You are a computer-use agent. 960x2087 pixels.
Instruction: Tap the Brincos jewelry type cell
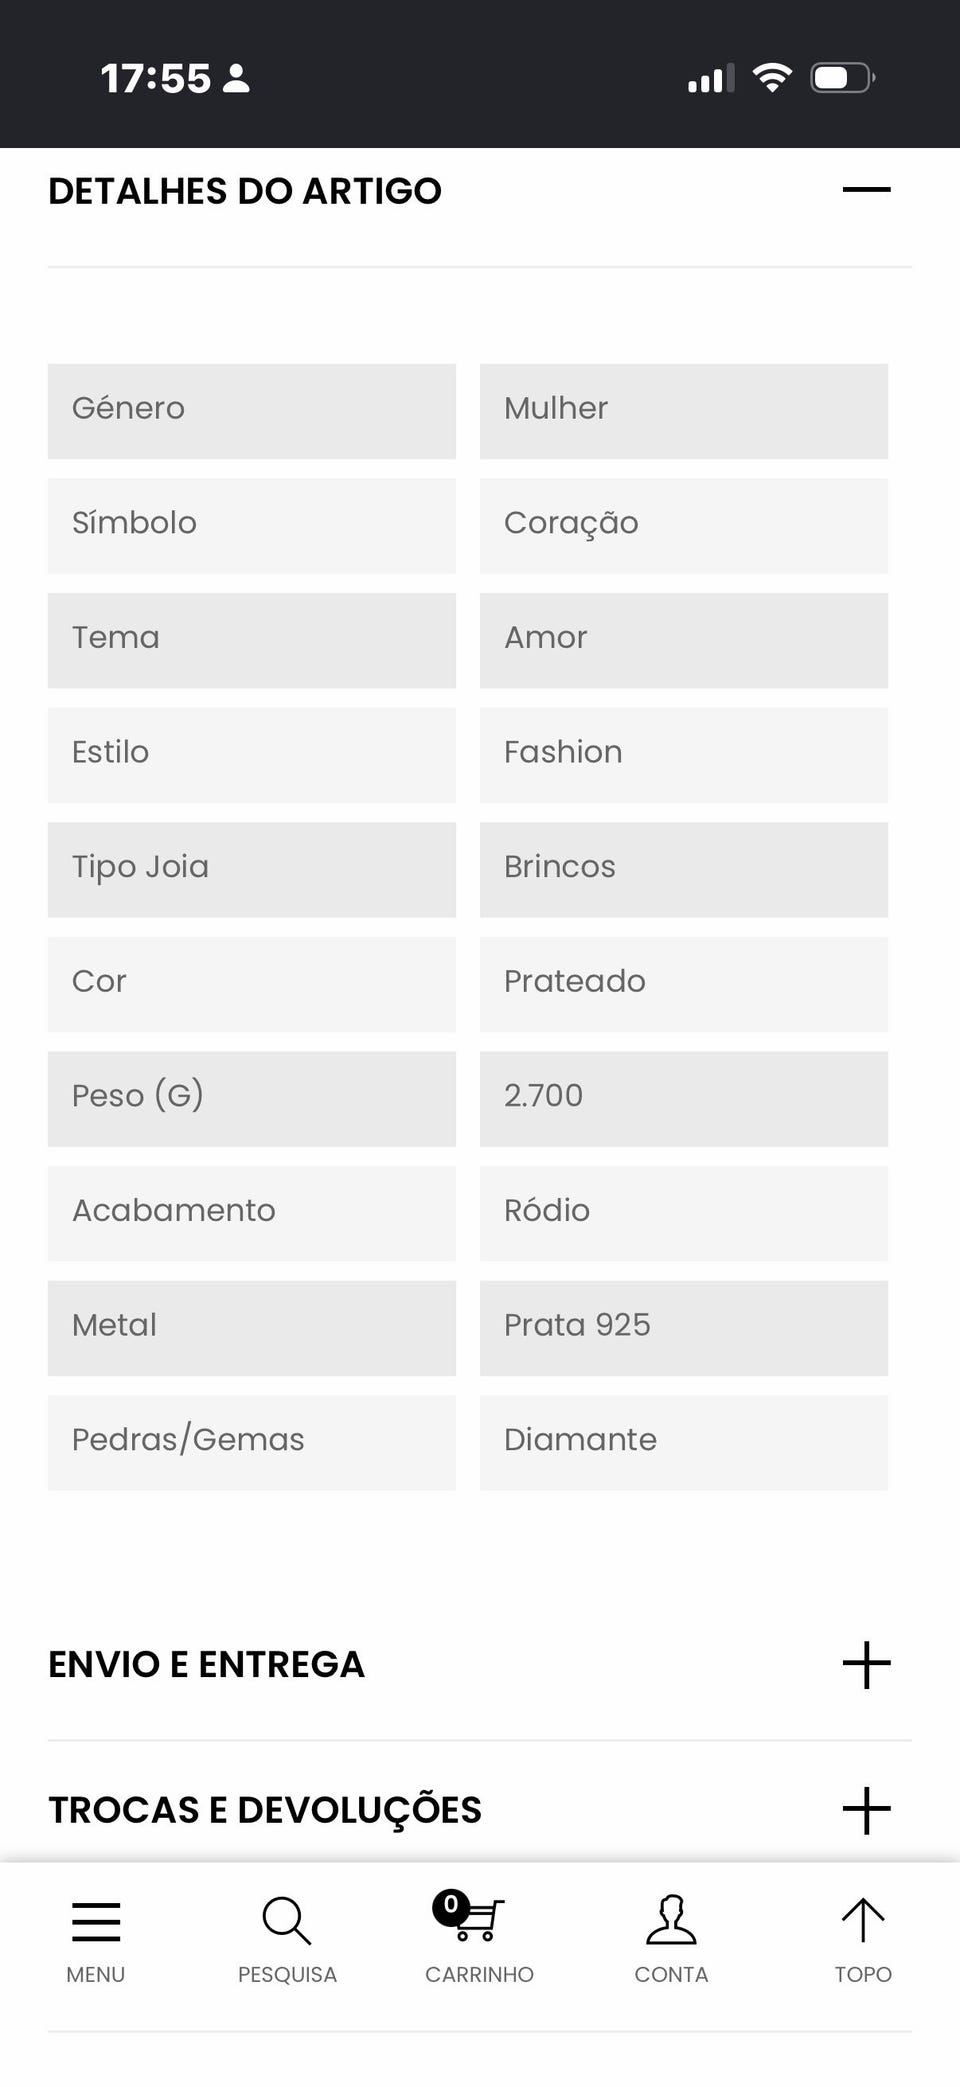coord(684,870)
